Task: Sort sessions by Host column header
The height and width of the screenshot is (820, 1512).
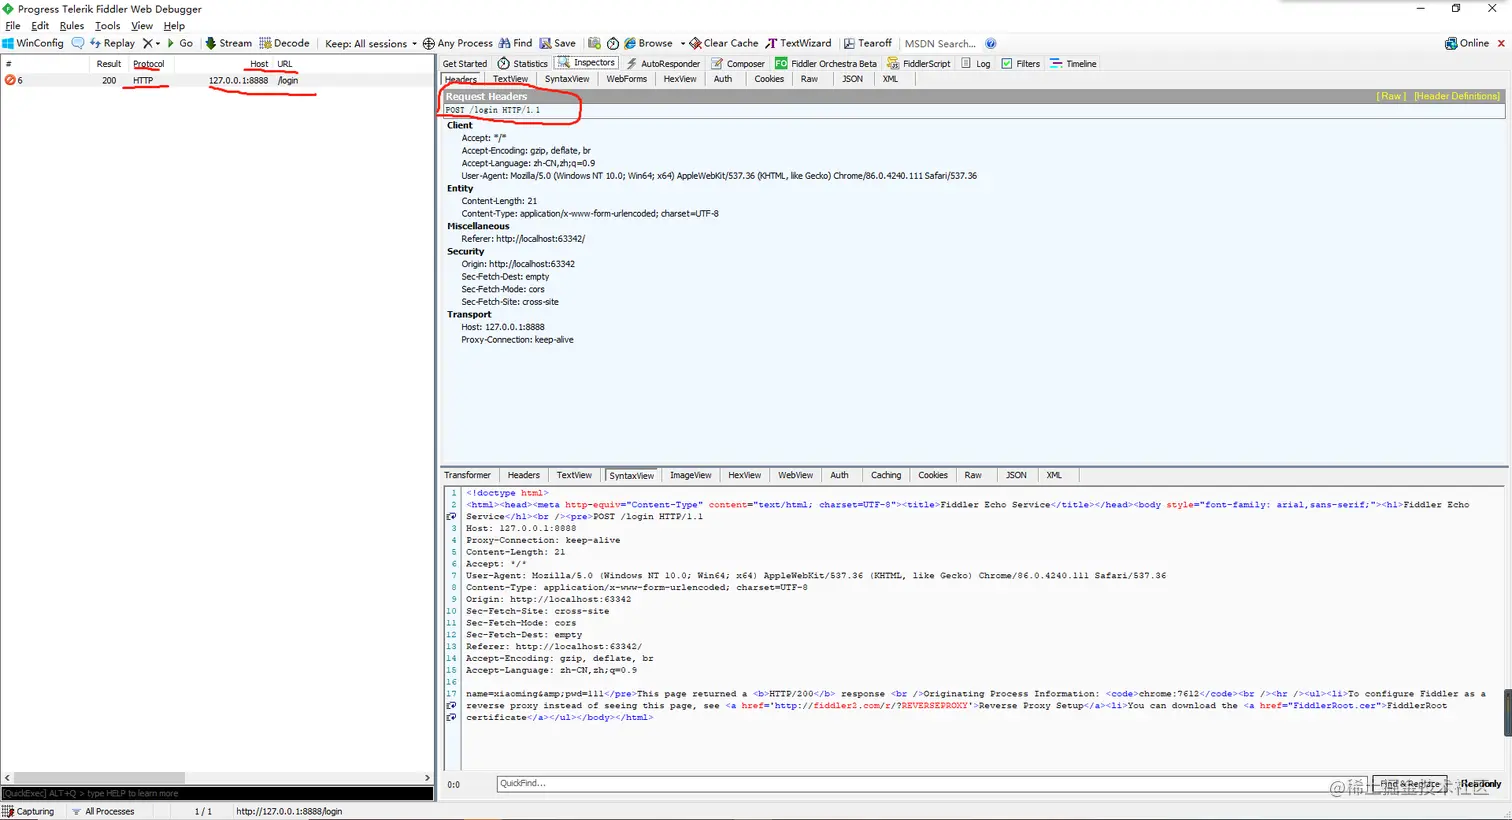Action: point(259,63)
